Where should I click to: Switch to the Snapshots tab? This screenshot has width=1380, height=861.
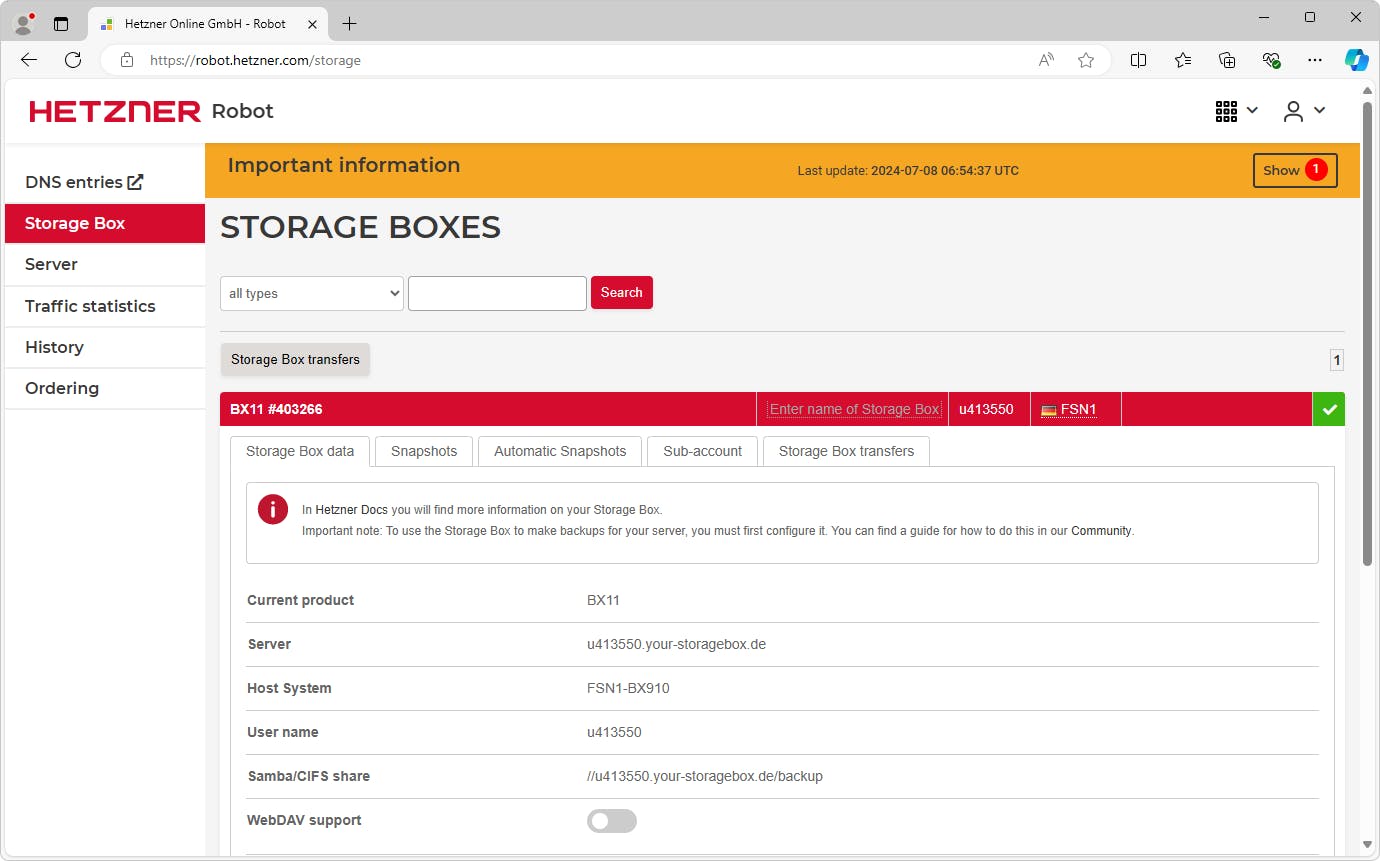tap(424, 451)
